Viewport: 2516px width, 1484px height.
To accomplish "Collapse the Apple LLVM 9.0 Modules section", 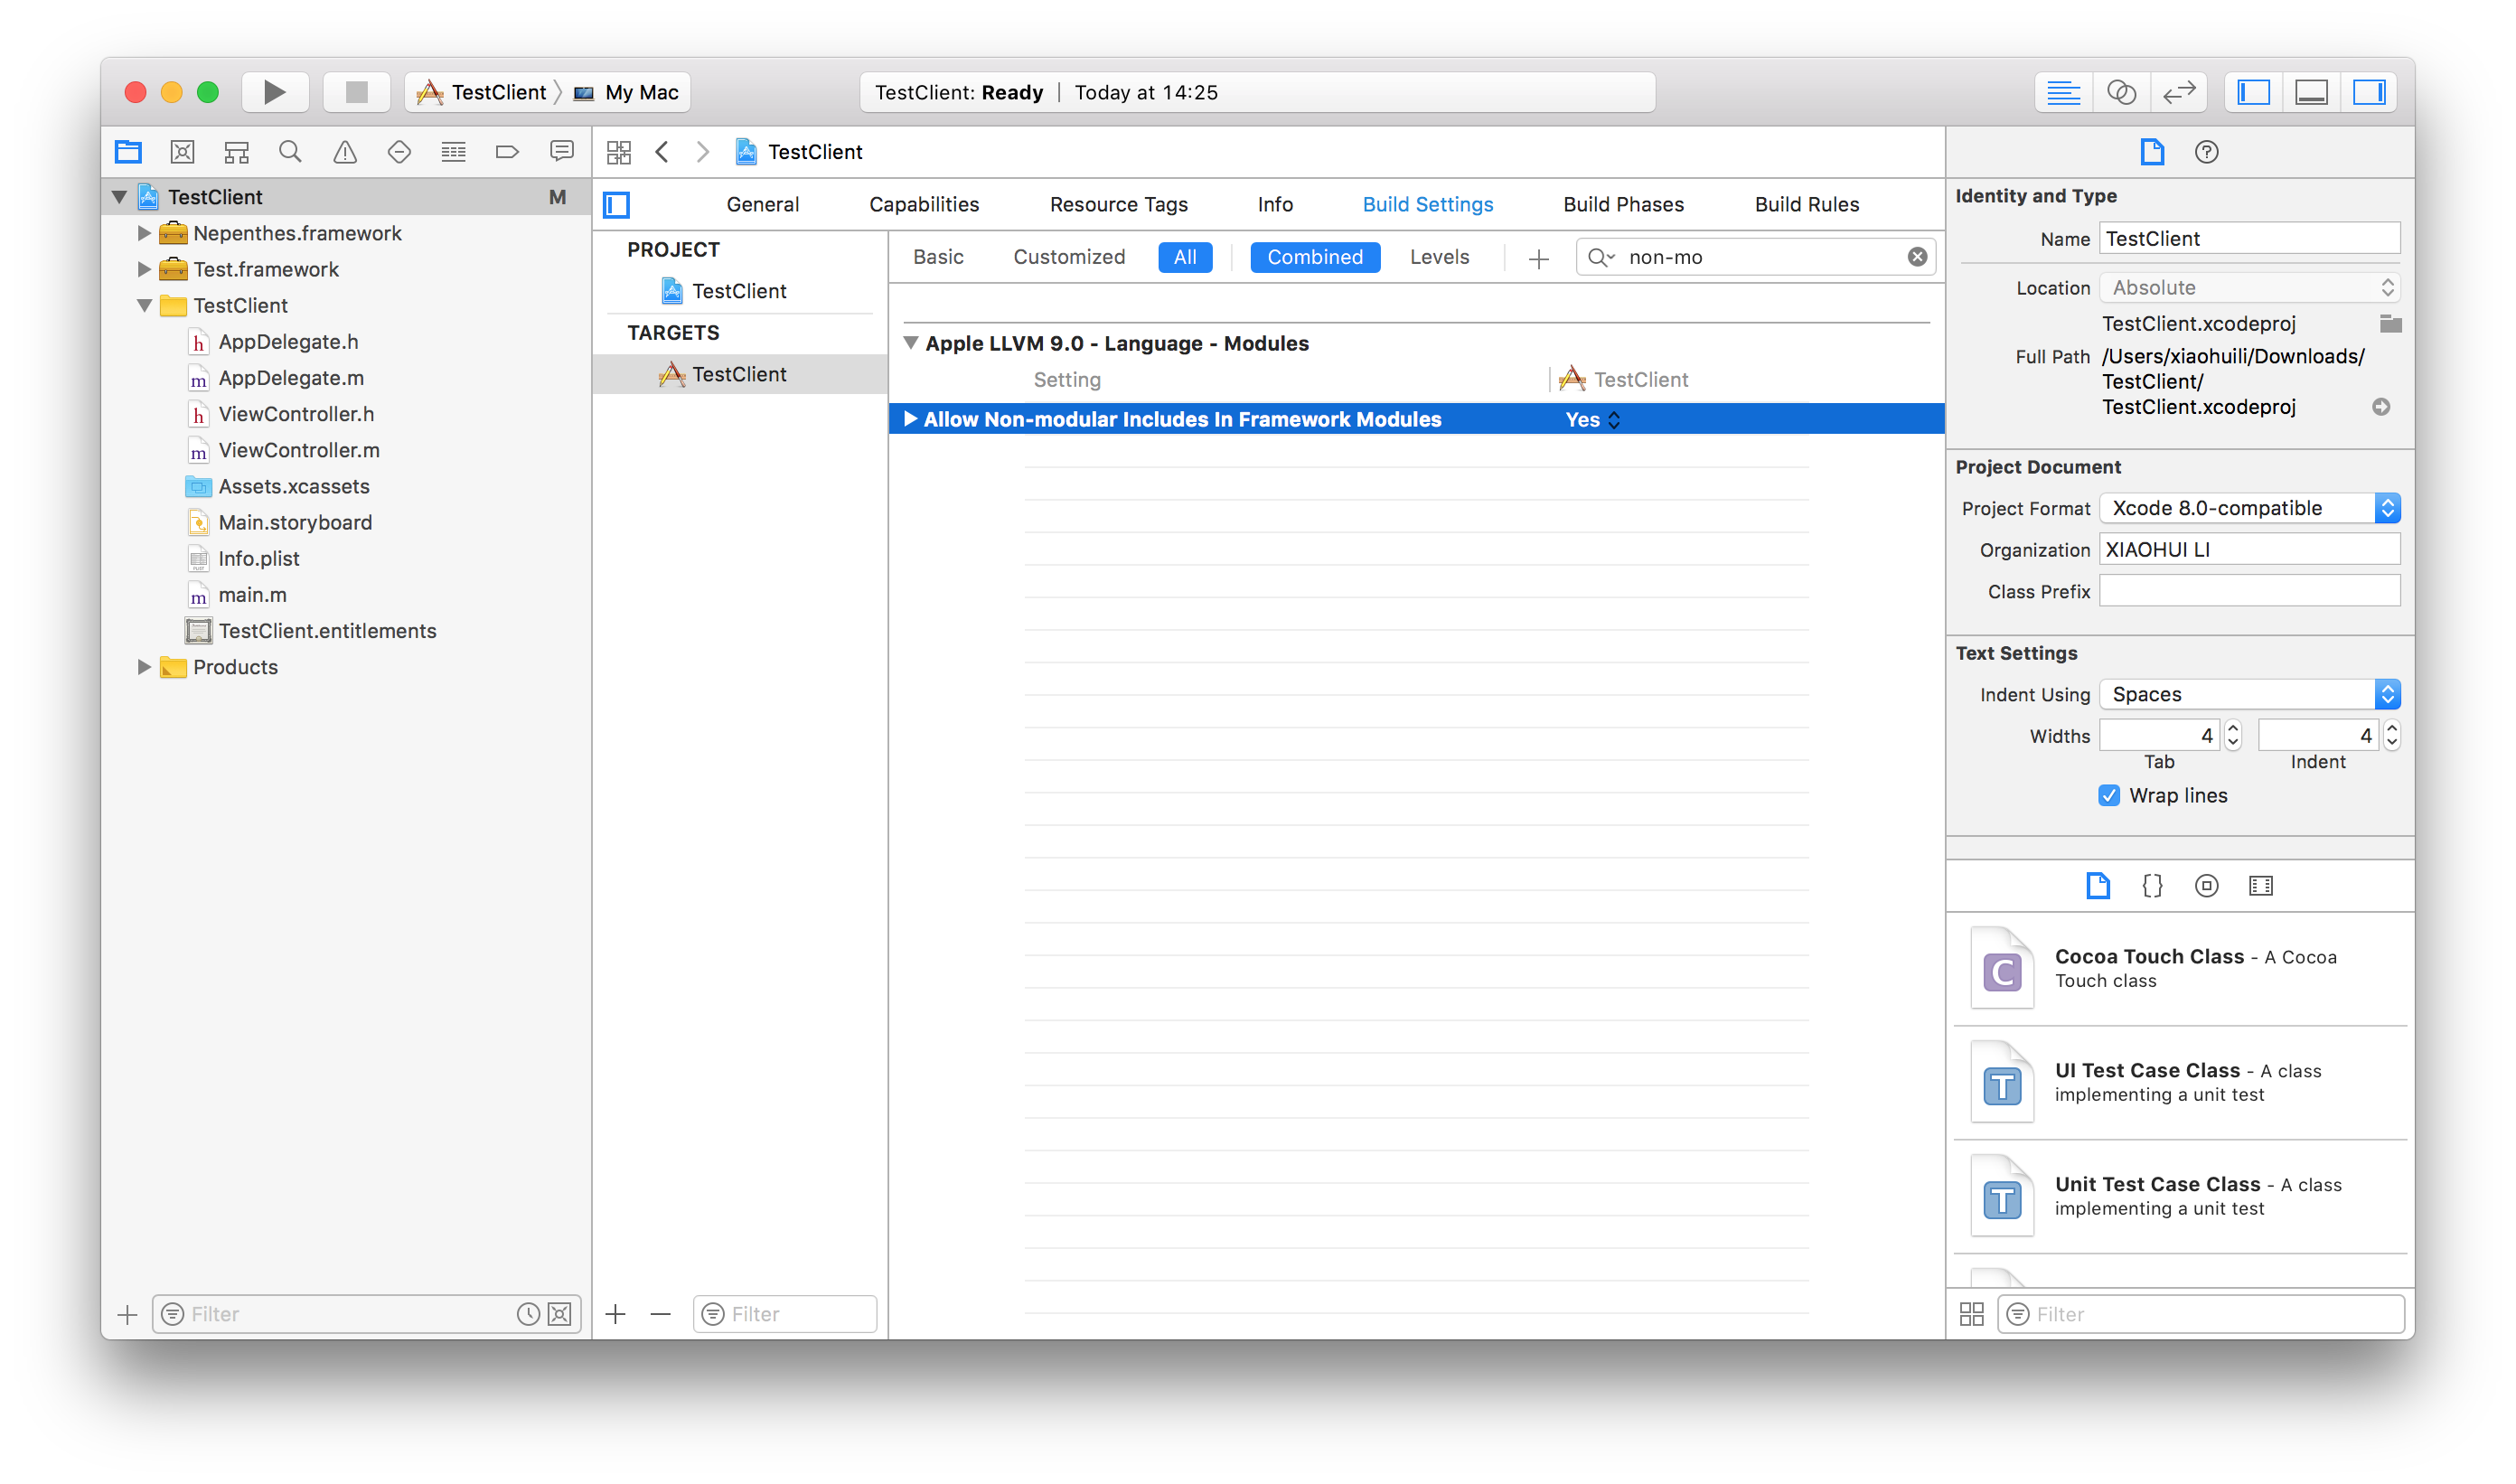I will point(911,343).
